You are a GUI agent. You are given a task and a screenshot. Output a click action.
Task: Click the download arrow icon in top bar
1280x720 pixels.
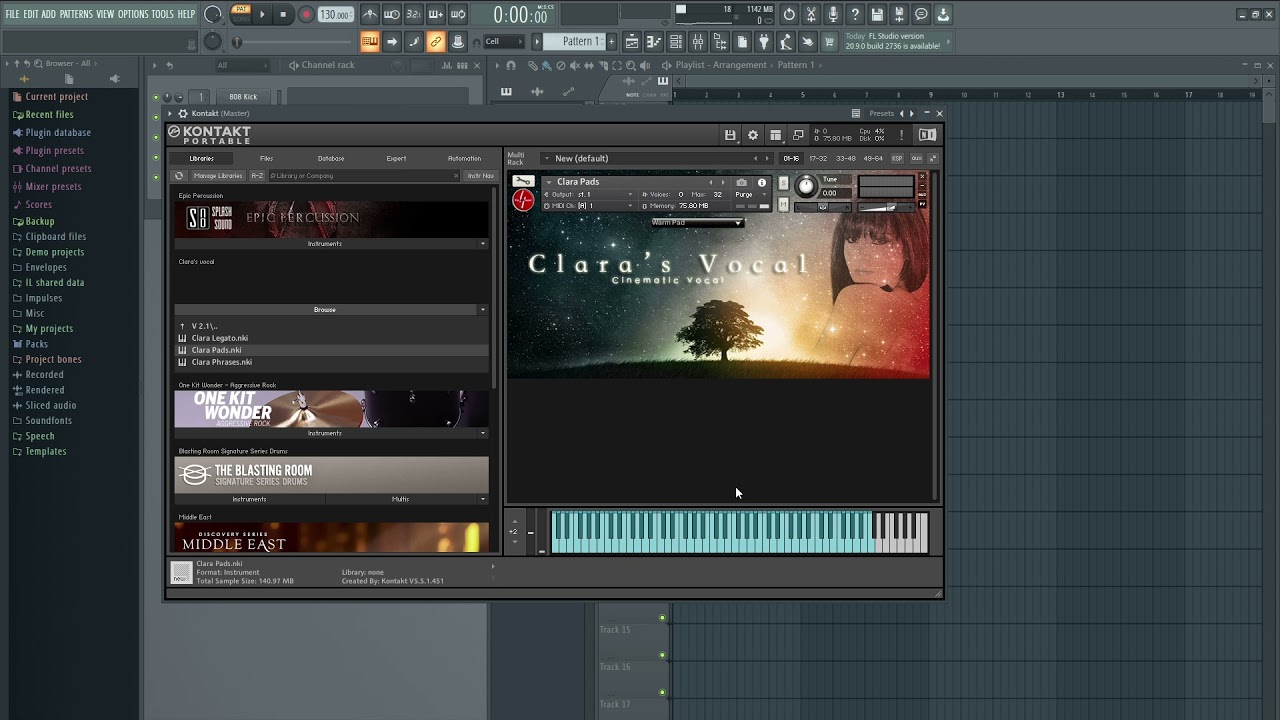coord(943,14)
